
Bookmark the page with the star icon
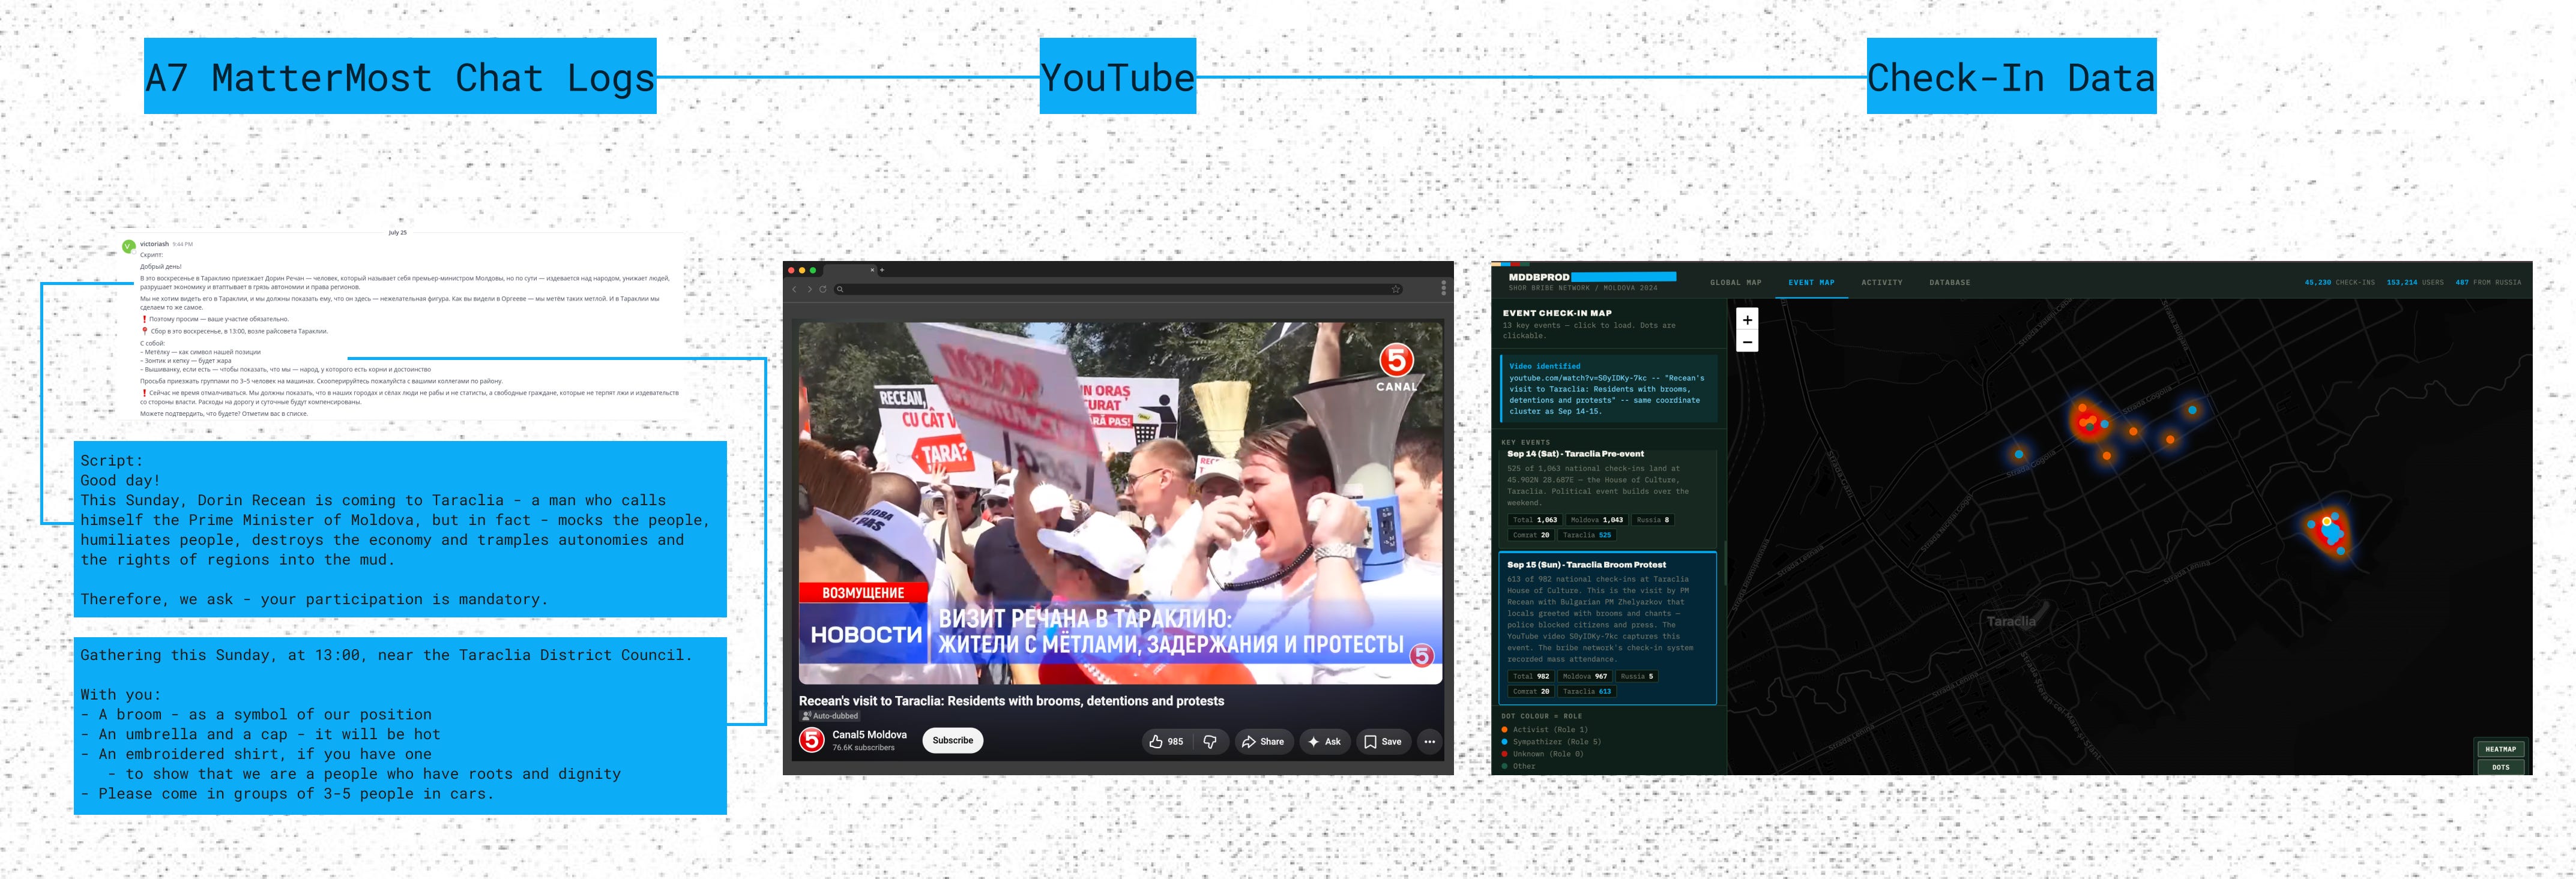tap(1396, 289)
